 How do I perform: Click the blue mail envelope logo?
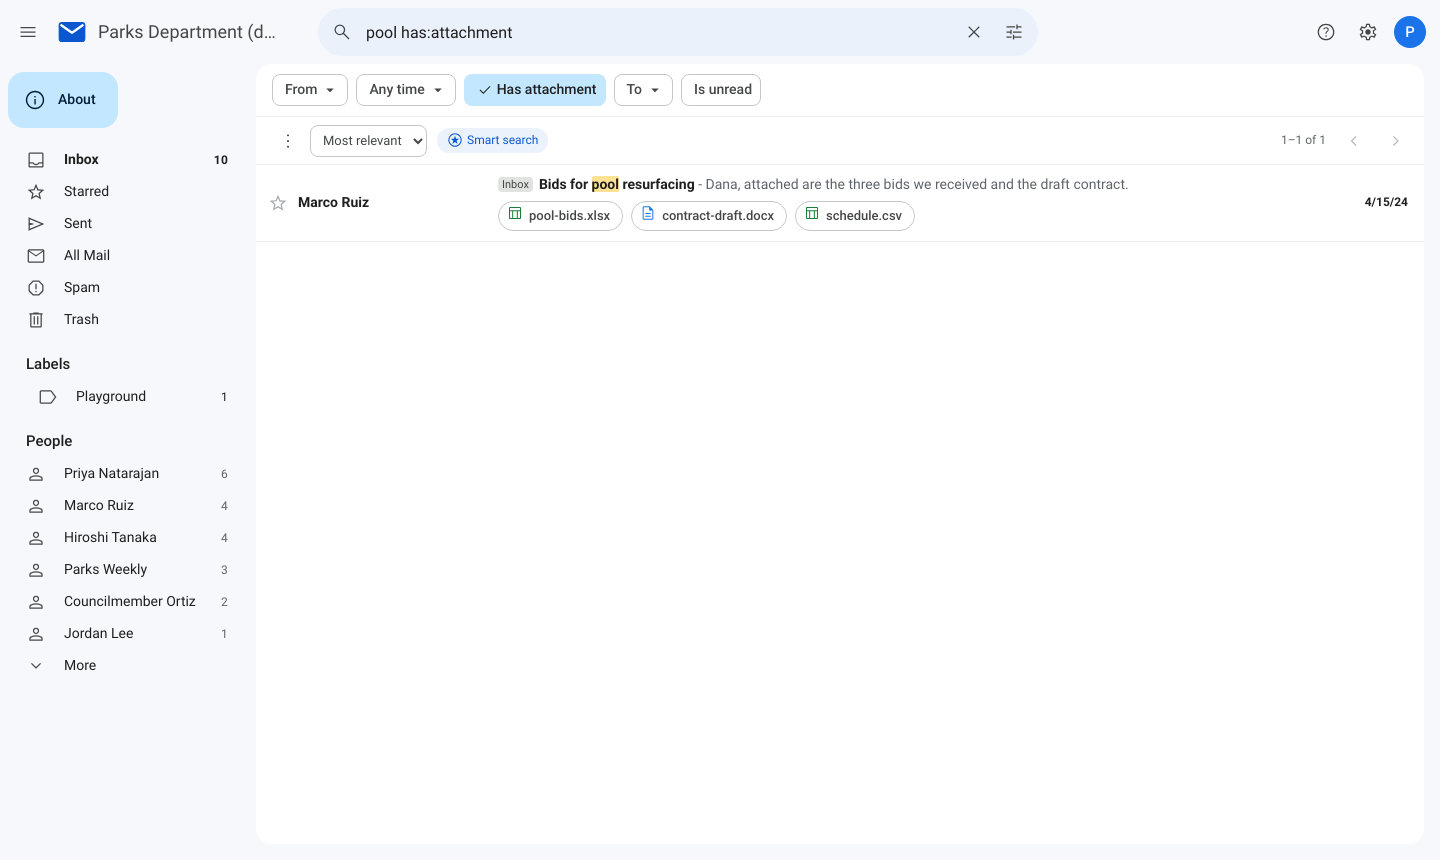[72, 32]
